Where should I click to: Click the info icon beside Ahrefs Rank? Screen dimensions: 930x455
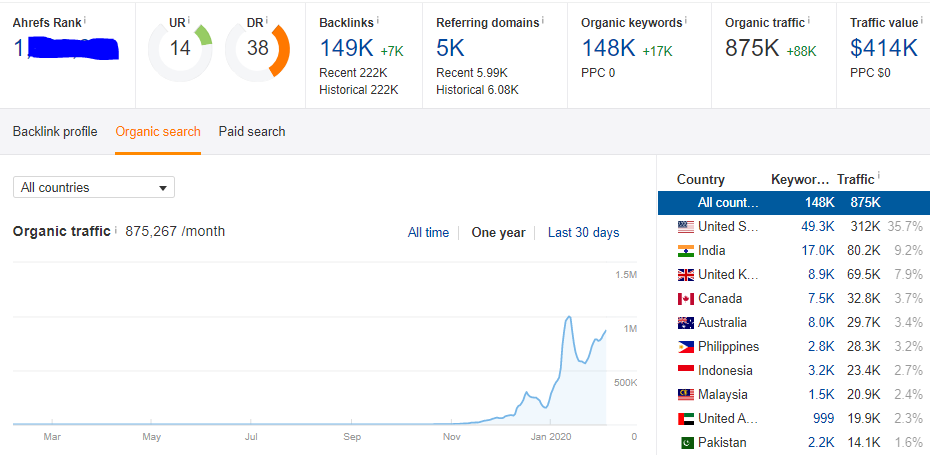tap(85, 20)
